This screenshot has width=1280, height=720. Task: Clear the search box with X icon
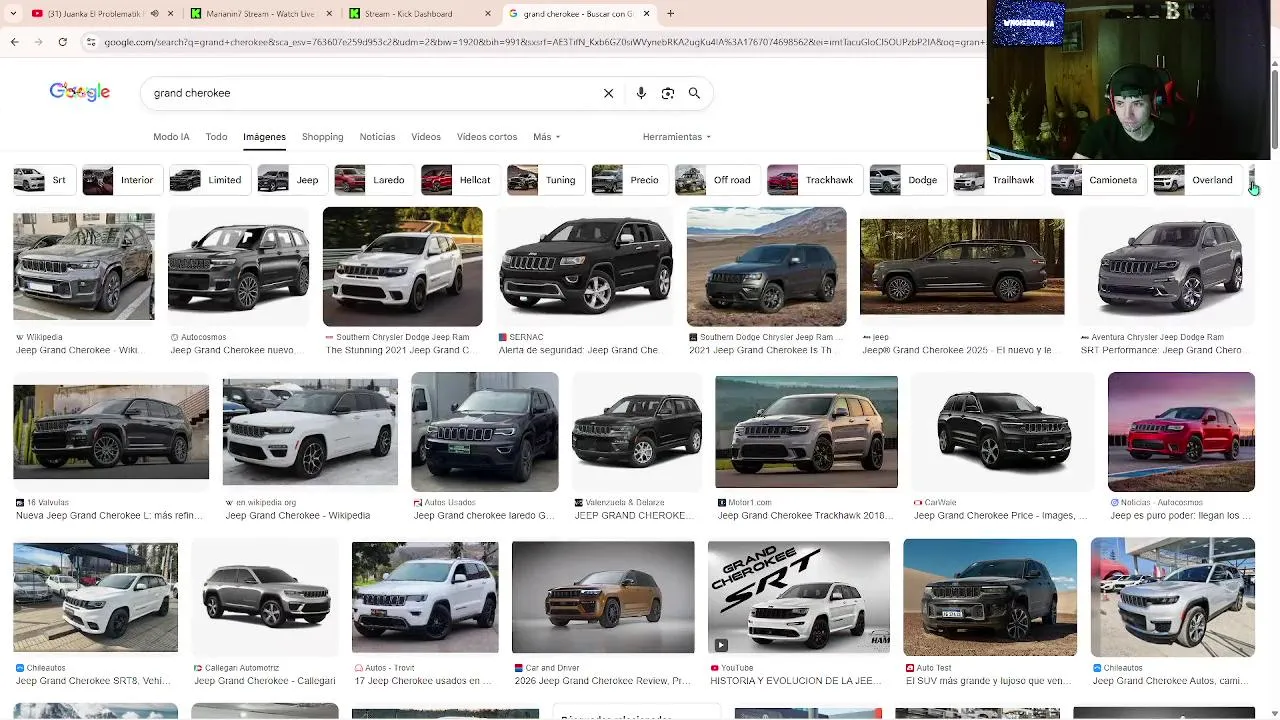[x=608, y=93]
